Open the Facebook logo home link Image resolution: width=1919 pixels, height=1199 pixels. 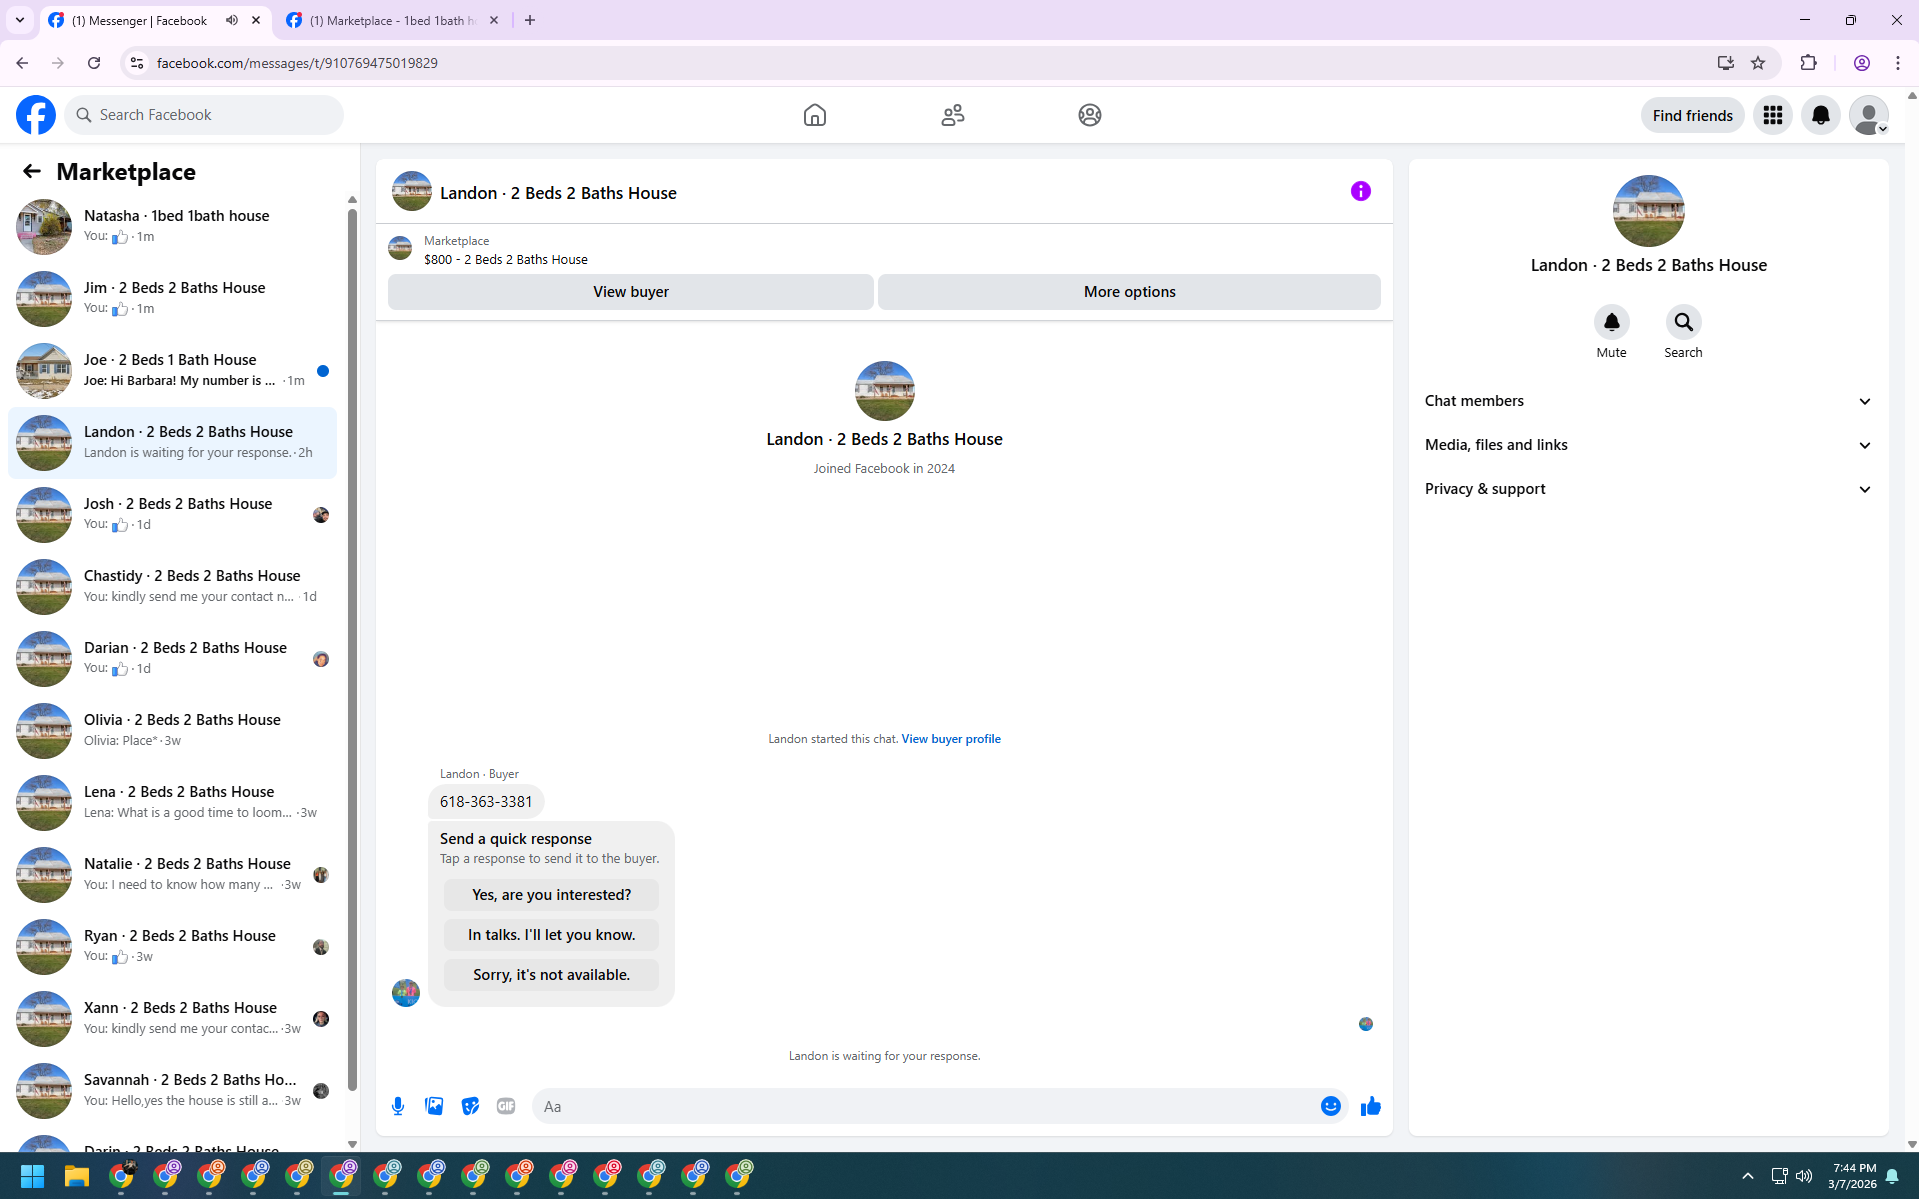pos(36,115)
